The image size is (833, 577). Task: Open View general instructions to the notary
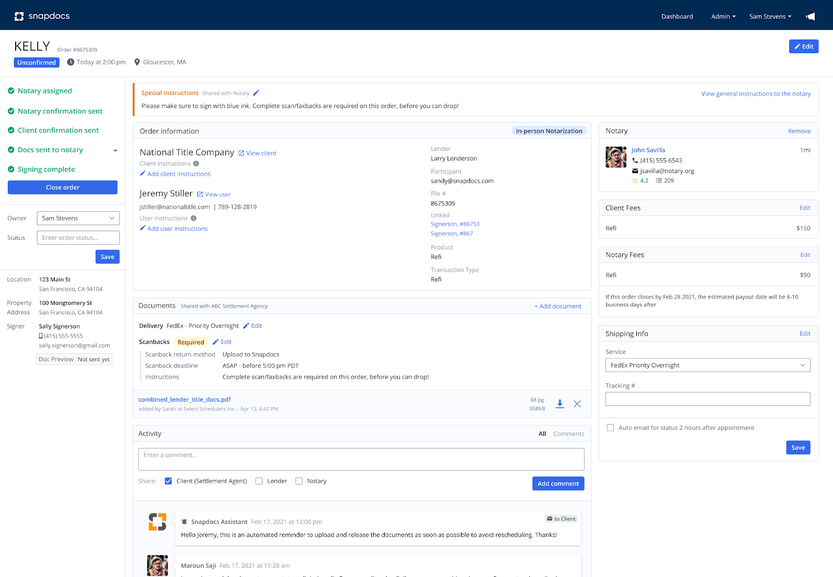pyautogui.click(x=755, y=94)
